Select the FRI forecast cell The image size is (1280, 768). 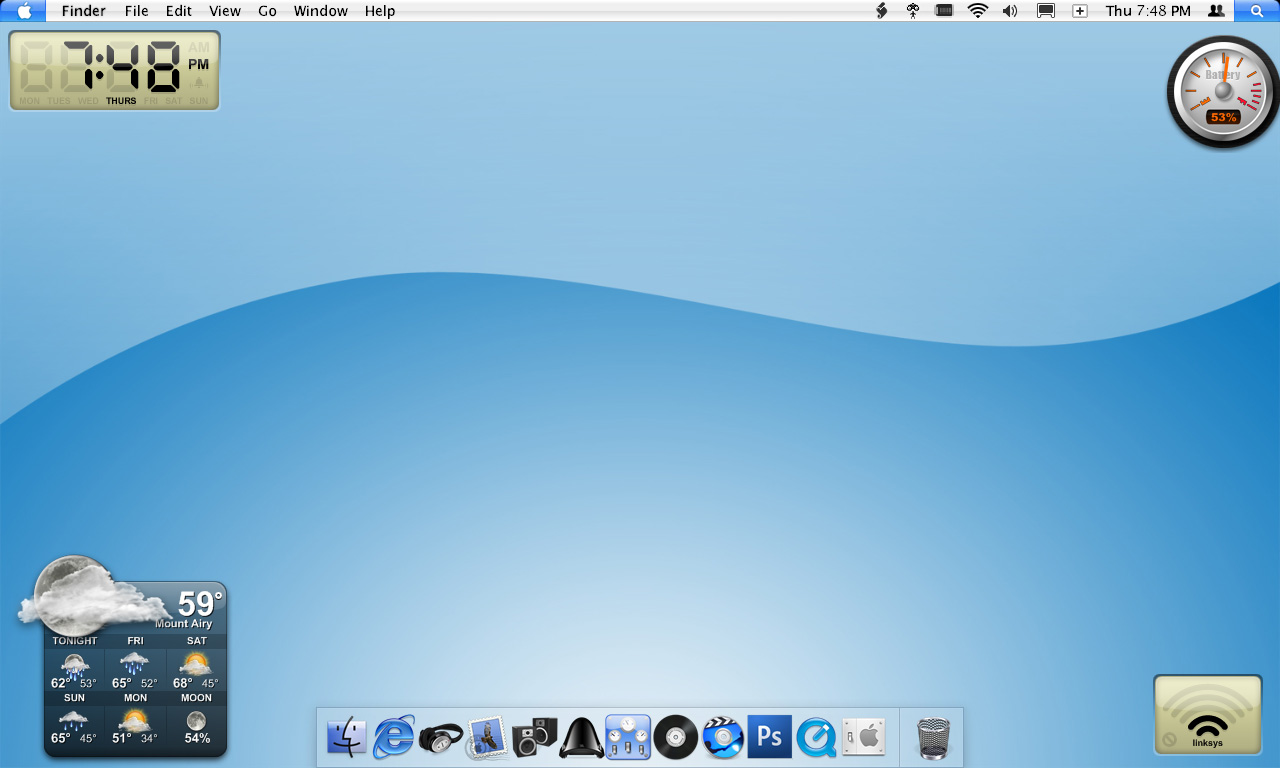135,662
